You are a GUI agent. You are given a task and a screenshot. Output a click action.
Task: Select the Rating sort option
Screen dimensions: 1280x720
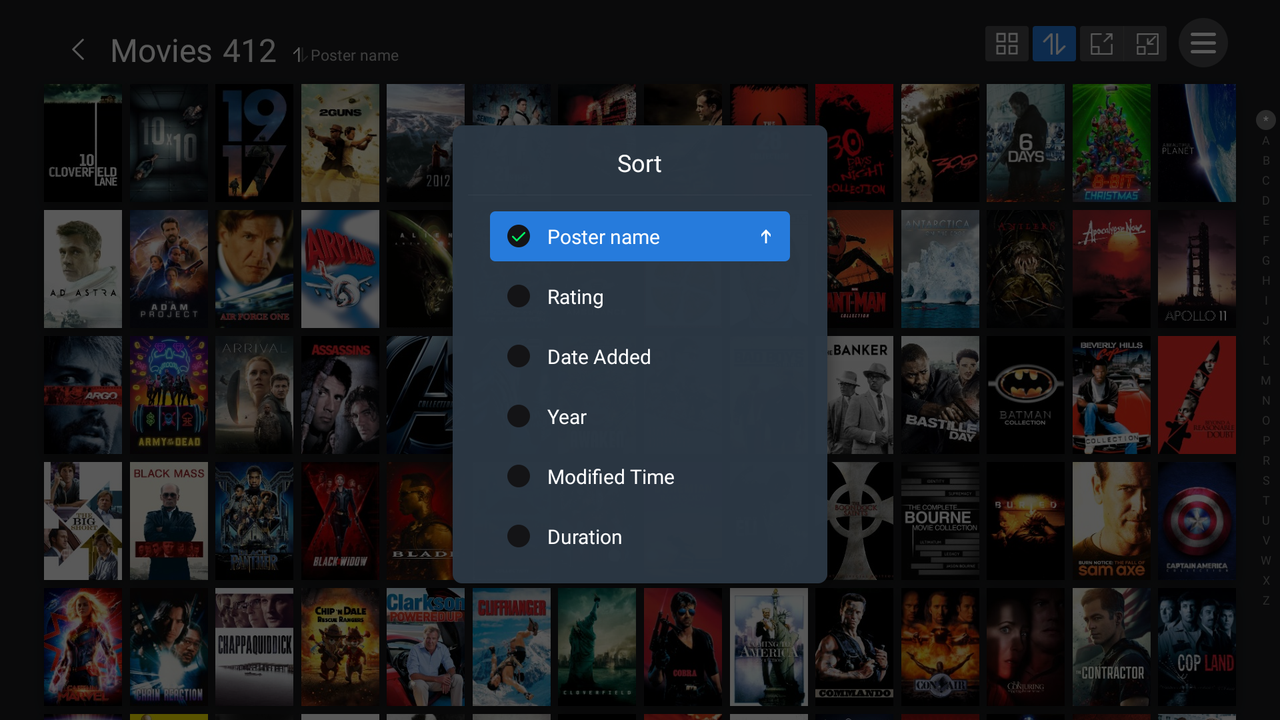(x=640, y=297)
